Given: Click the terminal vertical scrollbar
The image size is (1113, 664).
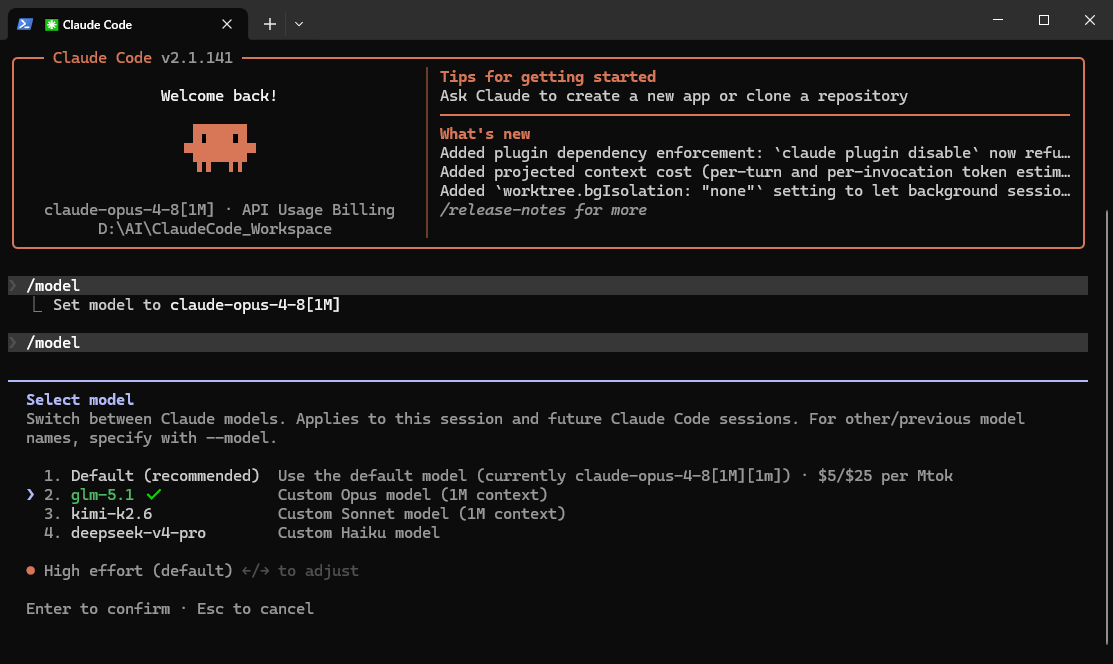Looking at the screenshot, I should click(1107, 426).
